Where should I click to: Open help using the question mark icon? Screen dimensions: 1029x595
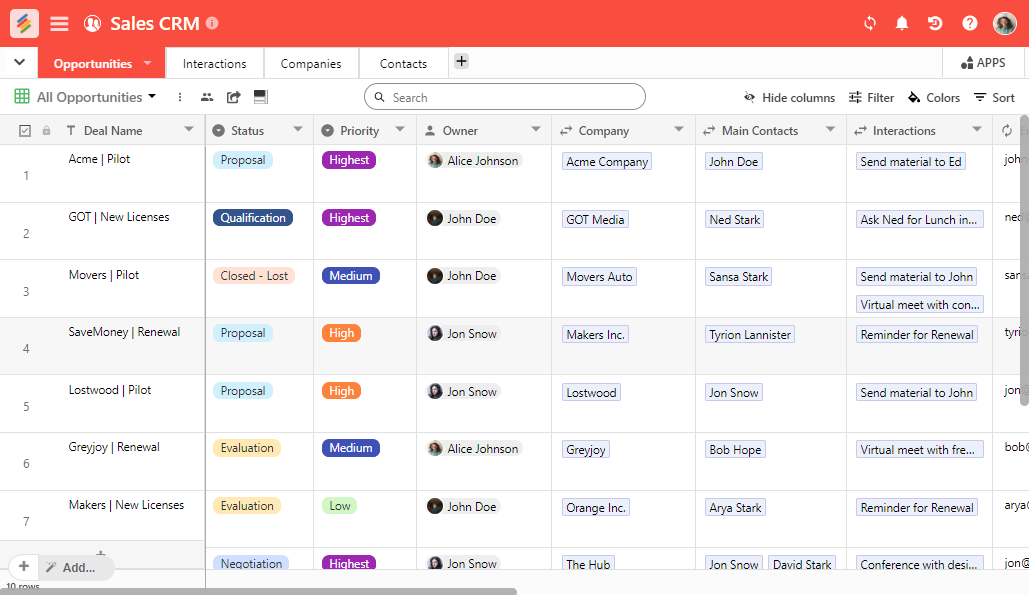coord(969,23)
